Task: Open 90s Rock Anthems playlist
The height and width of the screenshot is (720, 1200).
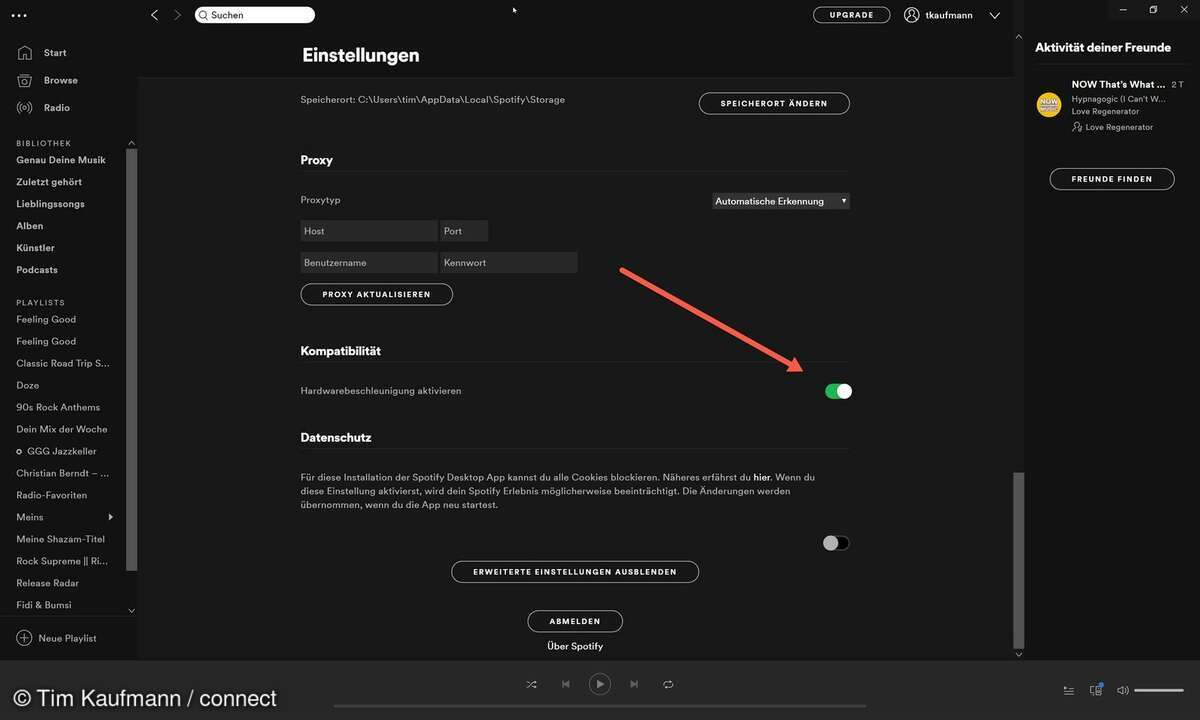Action: pyautogui.click(x=58, y=407)
